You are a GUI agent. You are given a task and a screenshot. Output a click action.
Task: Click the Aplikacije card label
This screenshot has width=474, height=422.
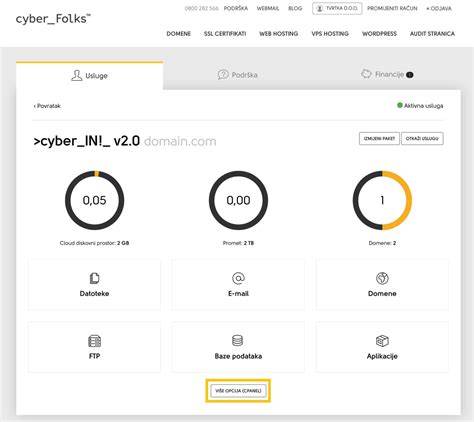pos(382,356)
